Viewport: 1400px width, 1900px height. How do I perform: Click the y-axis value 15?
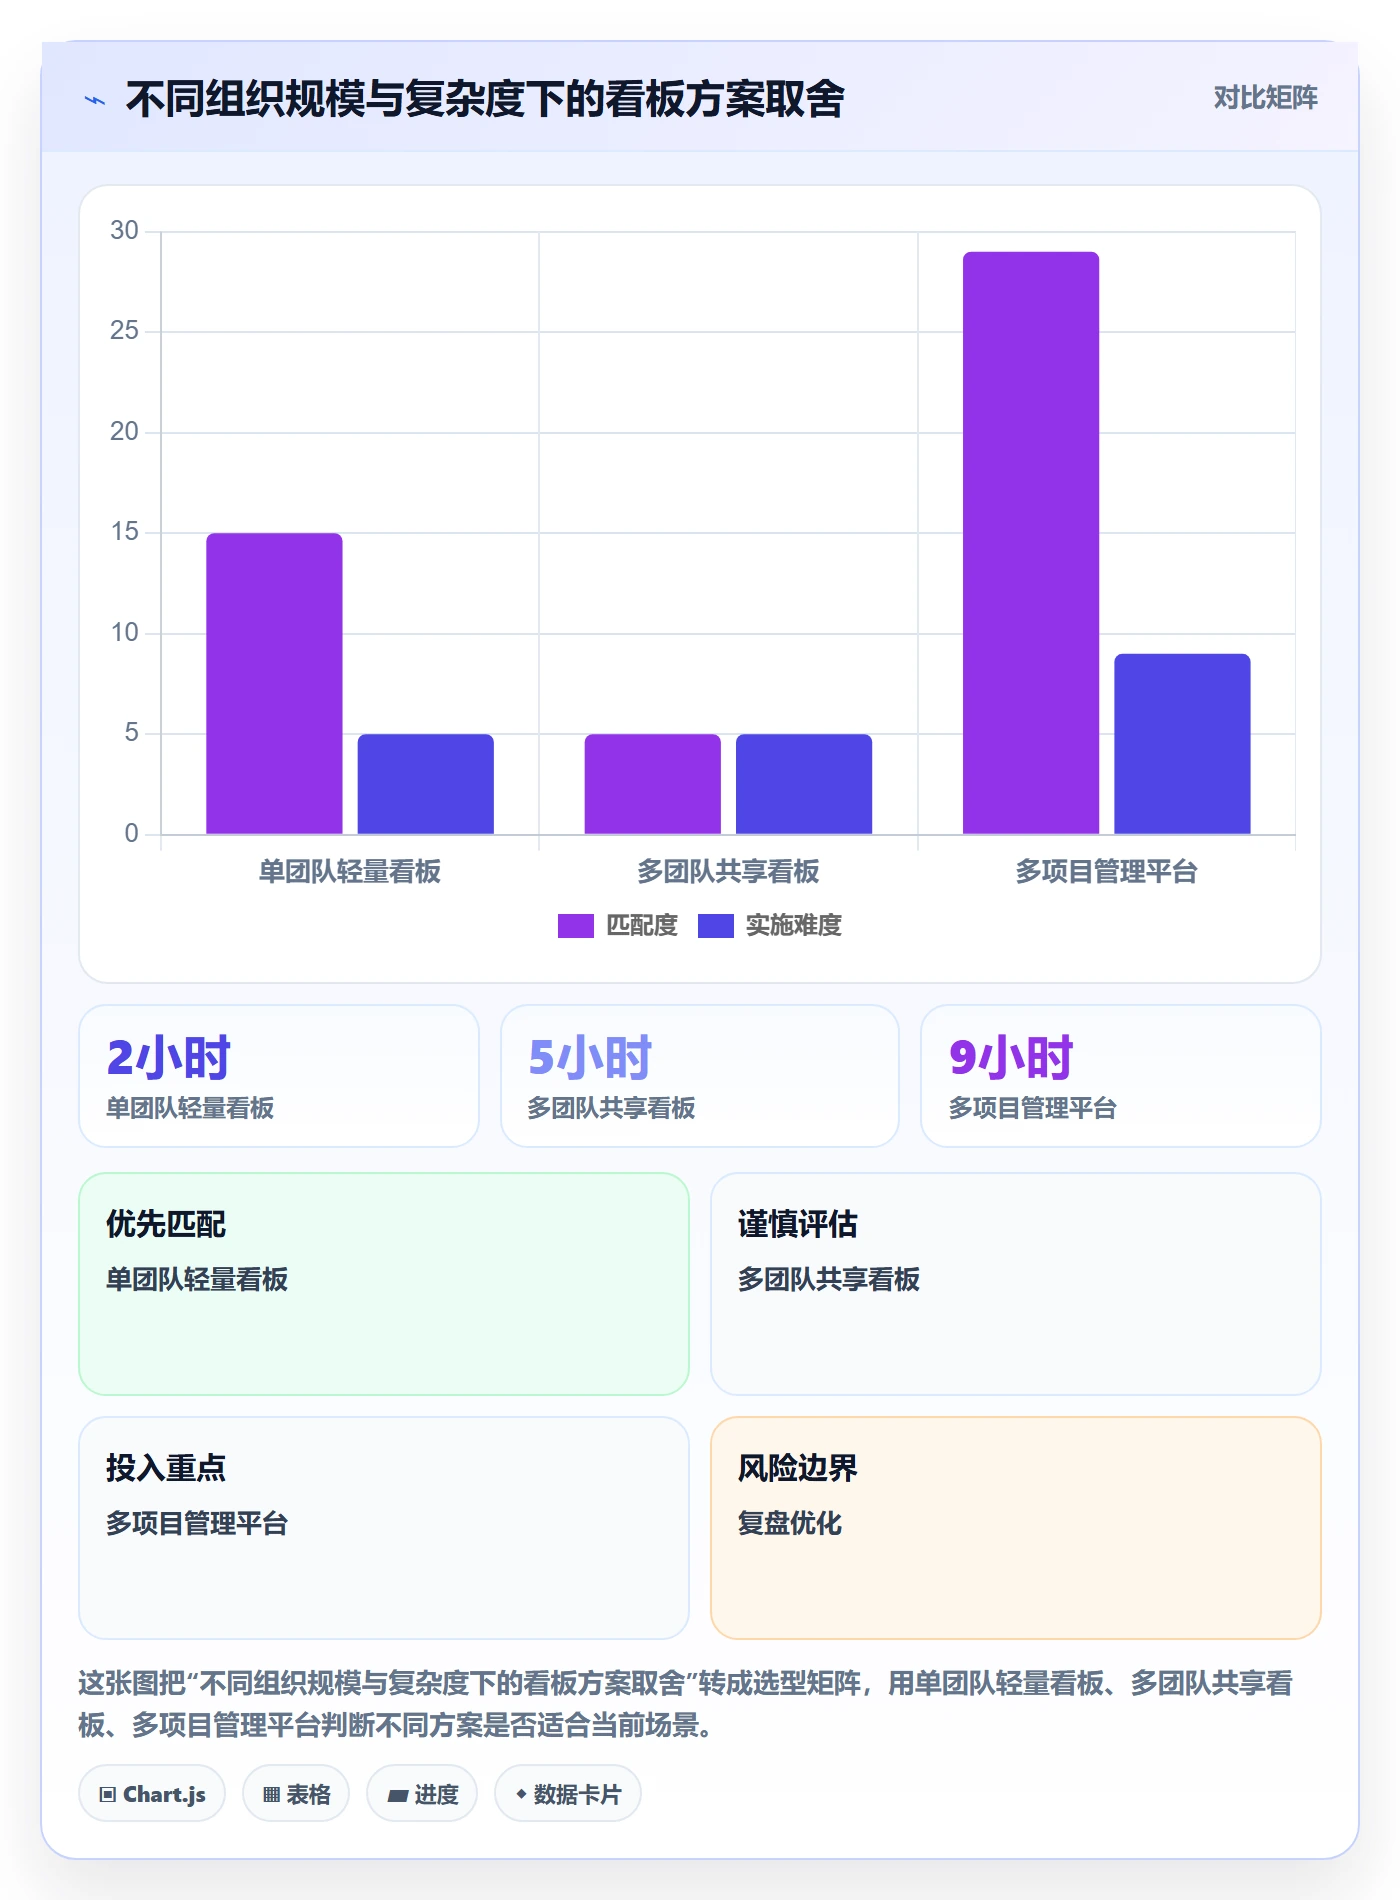point(124,532)
